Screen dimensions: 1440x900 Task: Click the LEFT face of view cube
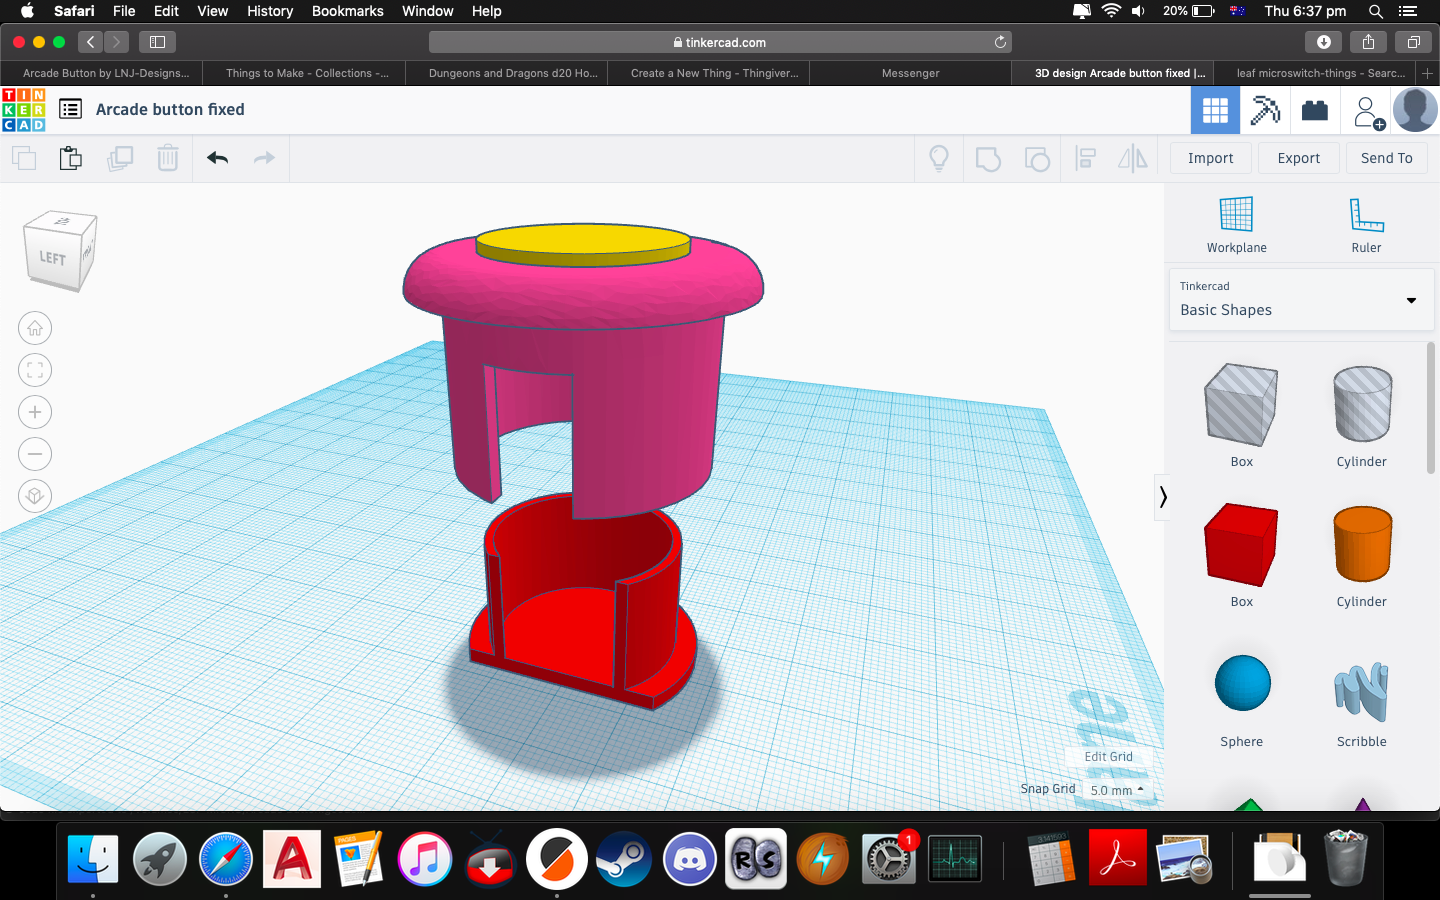coord(52,258)
